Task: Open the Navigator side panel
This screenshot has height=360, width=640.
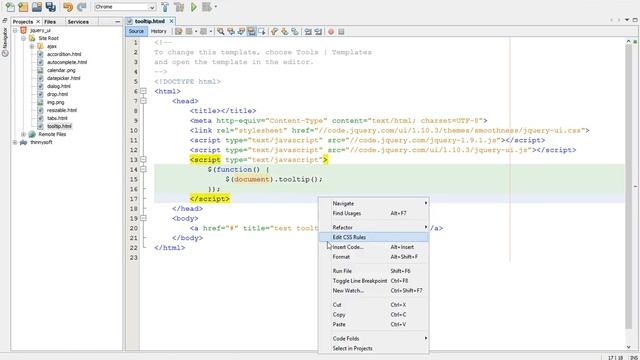Action: coord(5,42)
